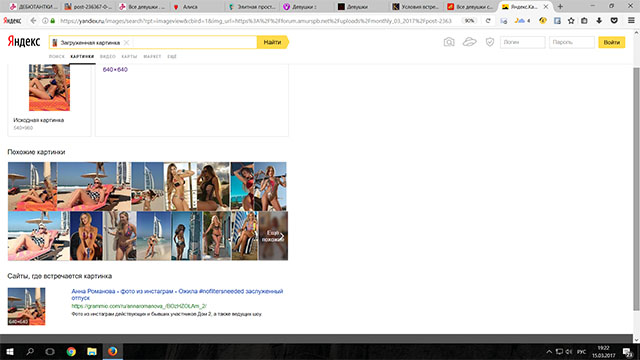The width and height of the screenshot is (640, 360).
Task: Show hidden system tray icons chevron
Action: 549,352
